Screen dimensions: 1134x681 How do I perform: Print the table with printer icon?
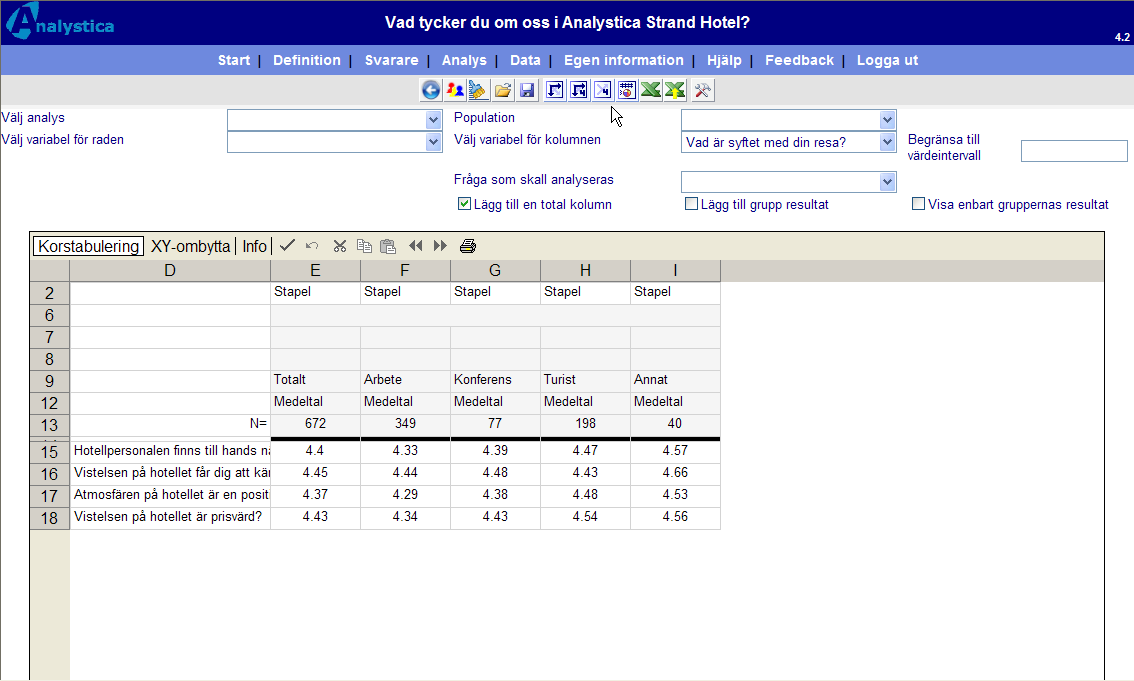tap(468, 246)
